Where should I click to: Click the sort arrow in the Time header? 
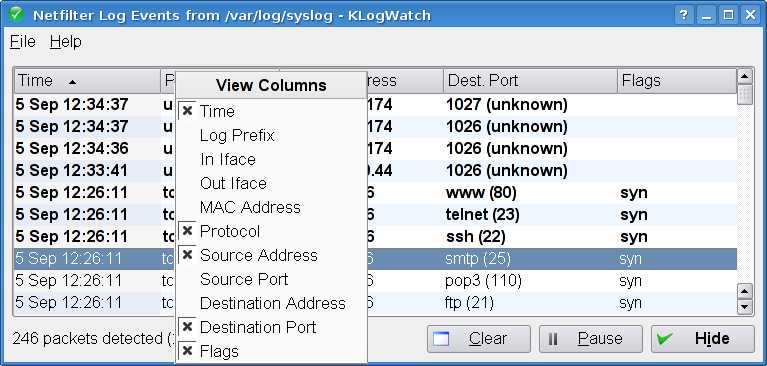coord(72,82)
